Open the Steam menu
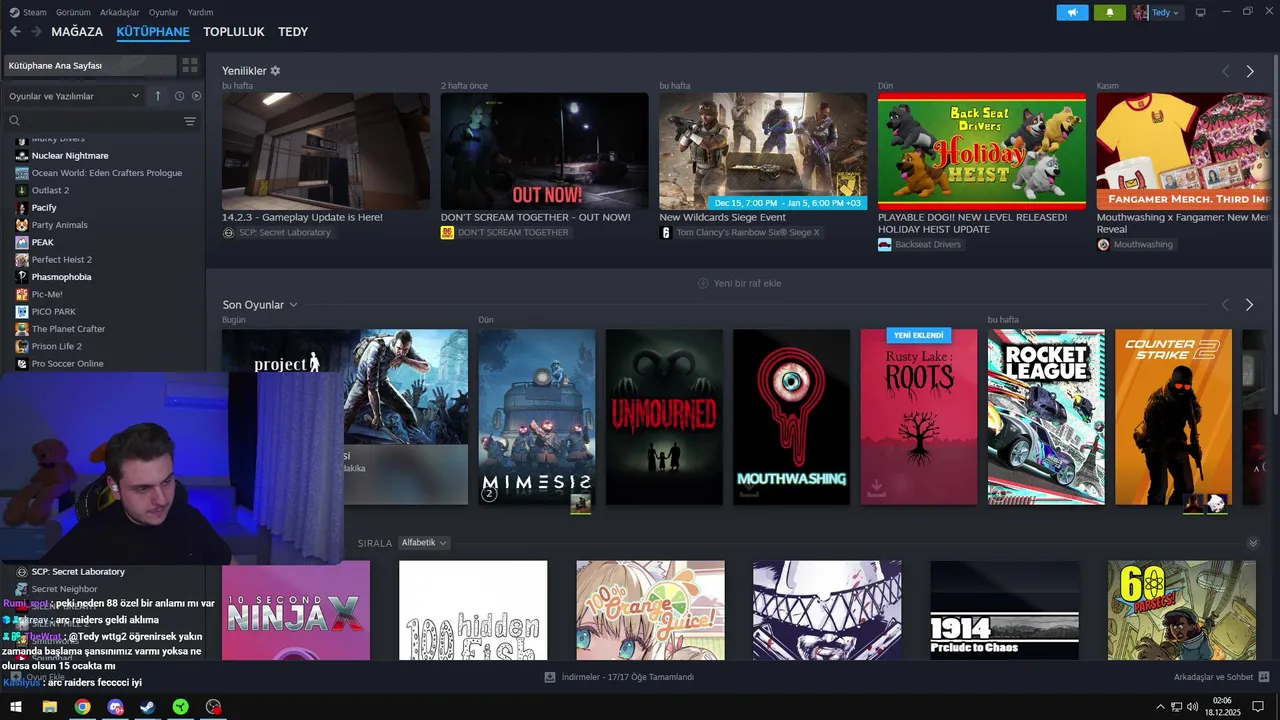The image size is (1280, 720). pyautogui.click(x=28, y=12)
